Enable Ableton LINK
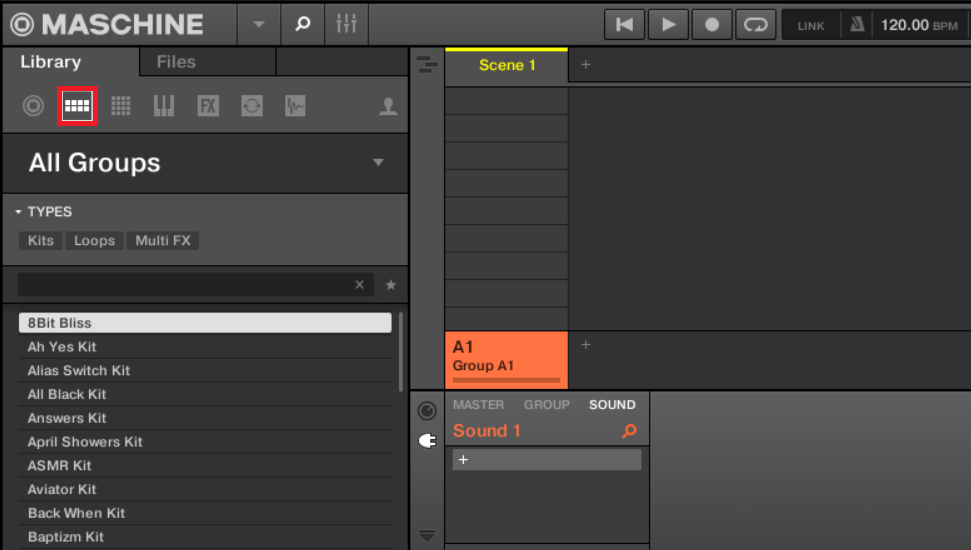 811,25
